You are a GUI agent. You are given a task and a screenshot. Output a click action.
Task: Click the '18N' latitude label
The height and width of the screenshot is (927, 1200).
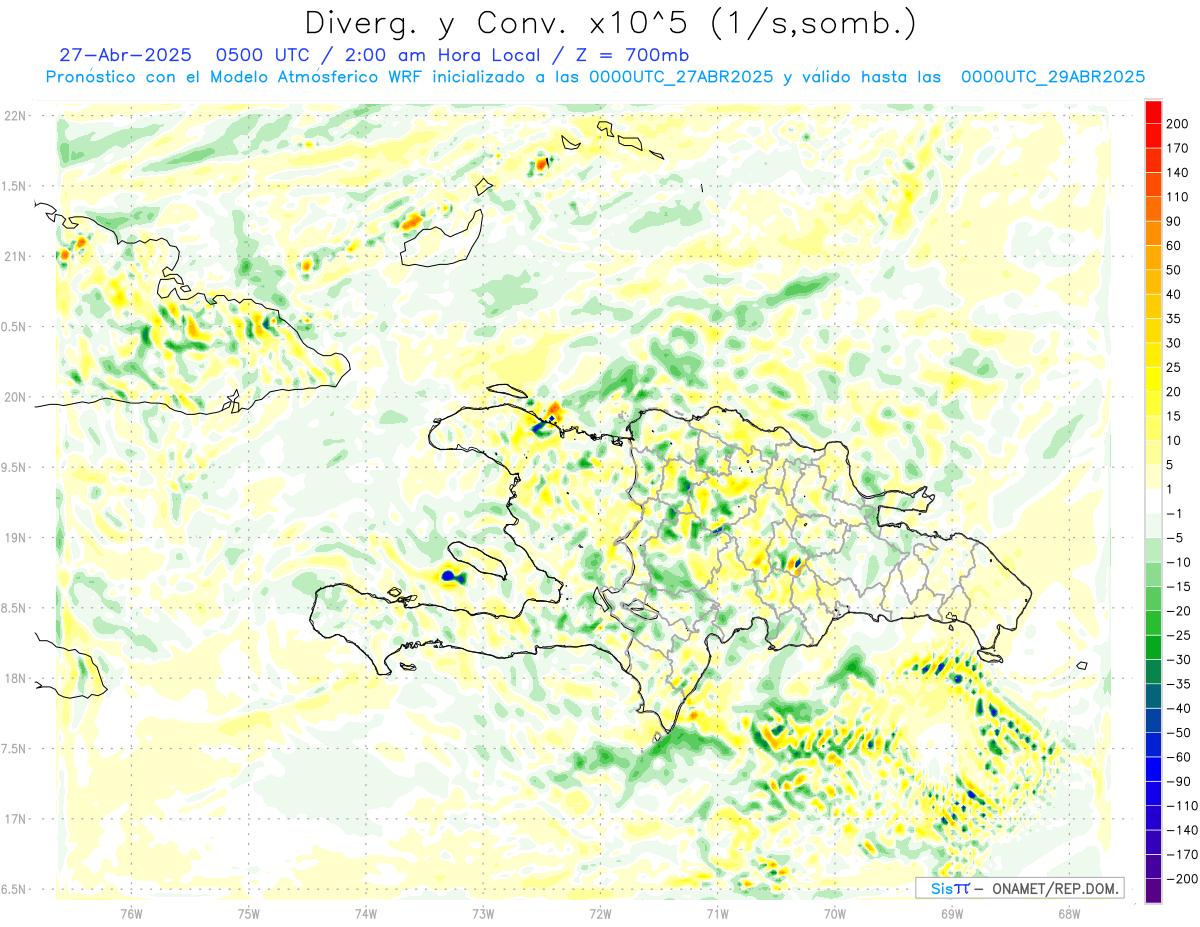tap(16, 679)
